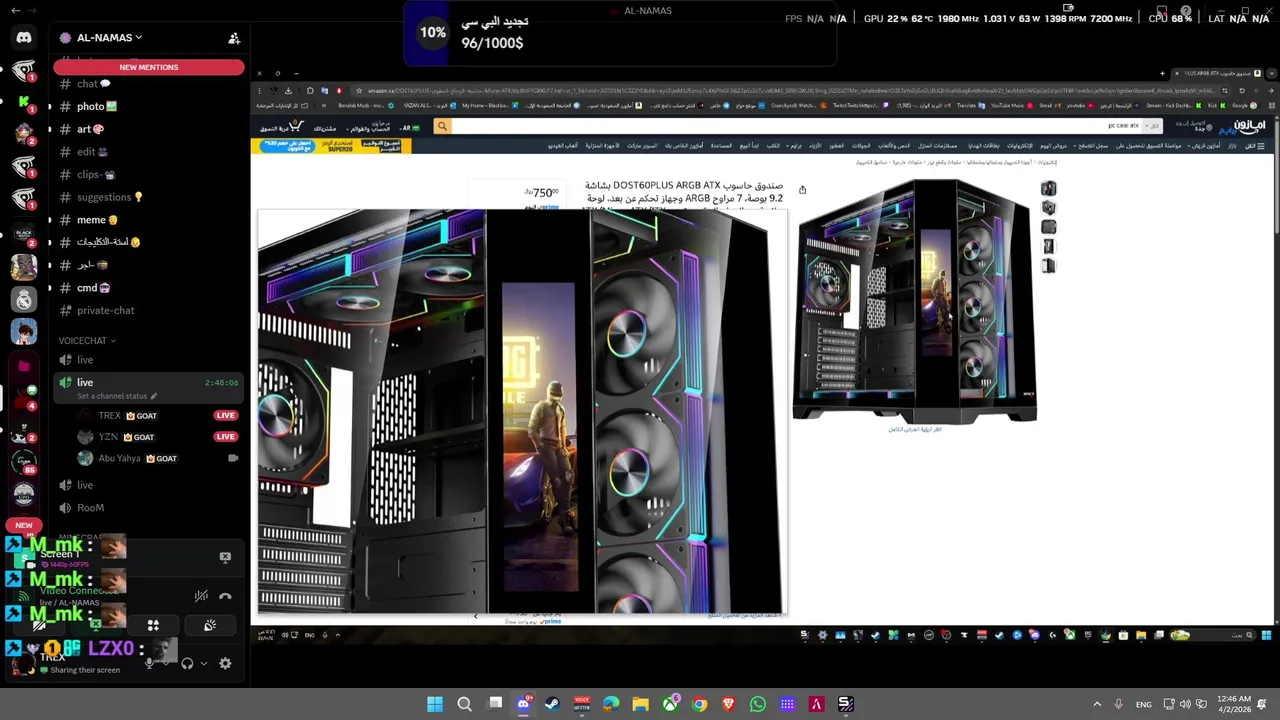This screenshot has width=1280, height=720.
Task: Share product using icon beside title
Action: coord(802,189)
